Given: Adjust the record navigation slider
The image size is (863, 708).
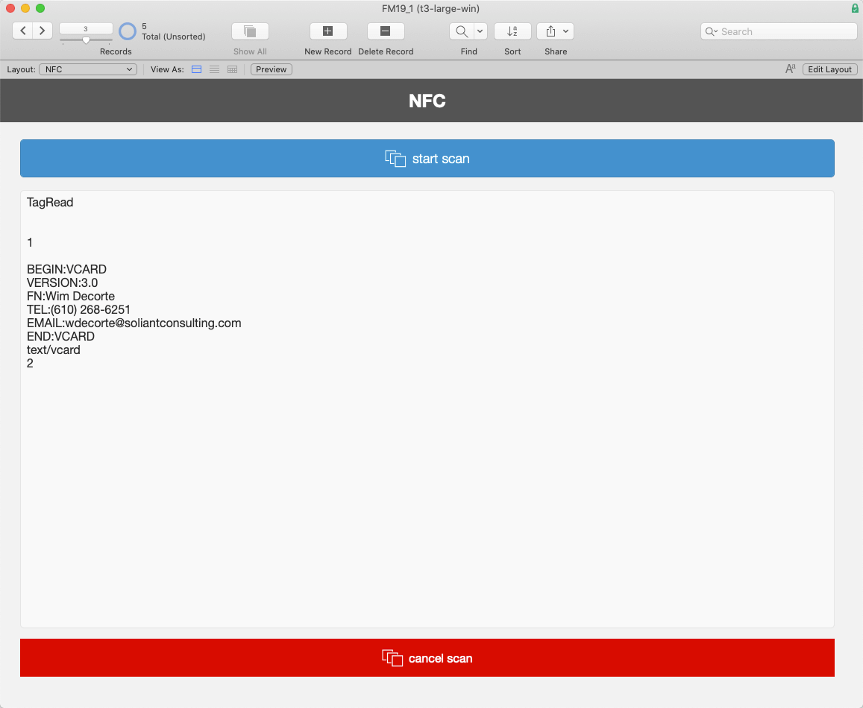Looking at the screenshot, I should pos(86,40).
